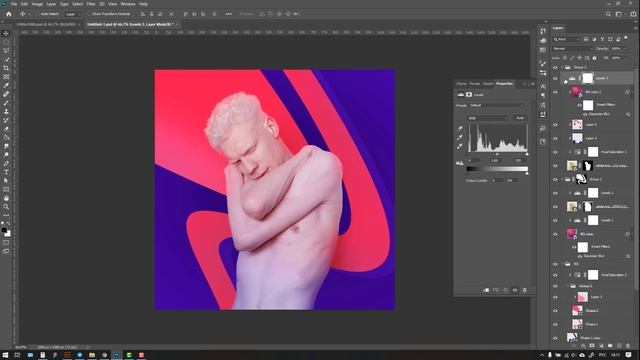Select the Eyedropper tool in left toolbar
This screenshot has width=640, height=360.
tap(6, 85)
